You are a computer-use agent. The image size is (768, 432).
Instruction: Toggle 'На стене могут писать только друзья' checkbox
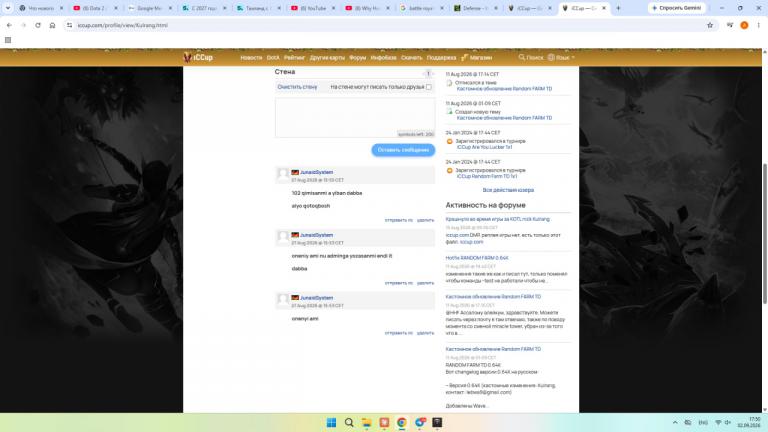[429, 87]
